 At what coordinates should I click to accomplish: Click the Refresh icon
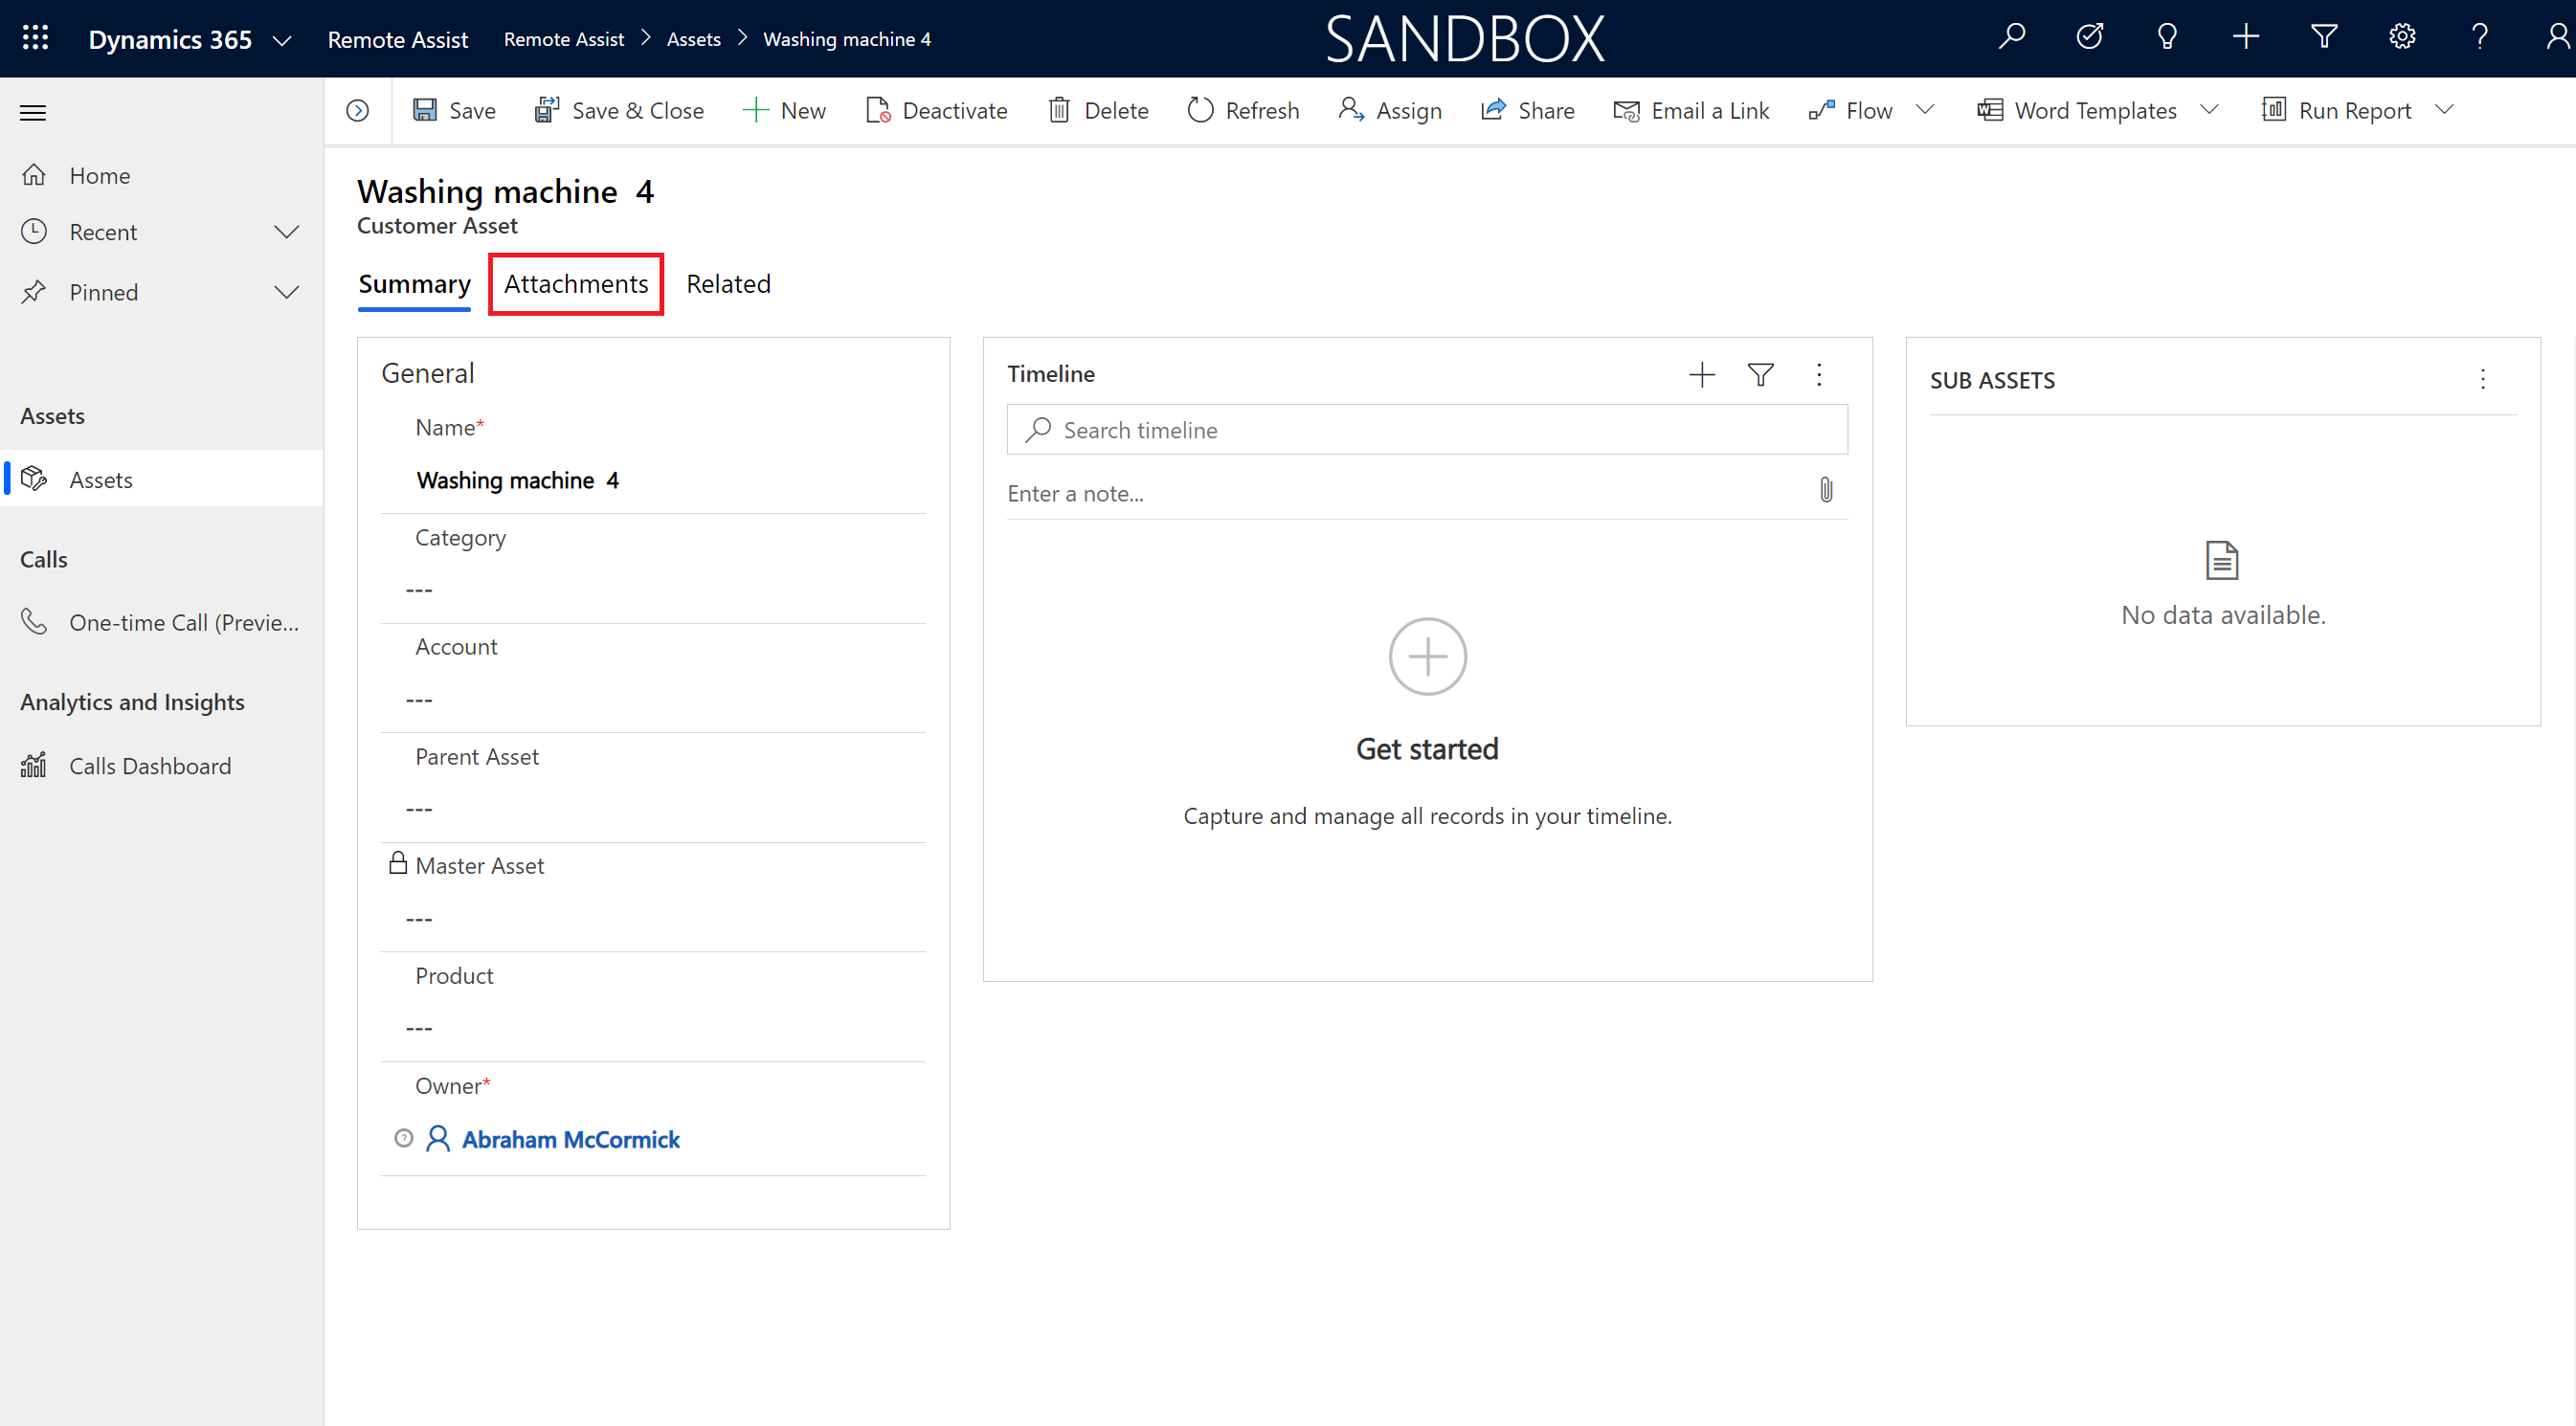(x=1198, y=109)
